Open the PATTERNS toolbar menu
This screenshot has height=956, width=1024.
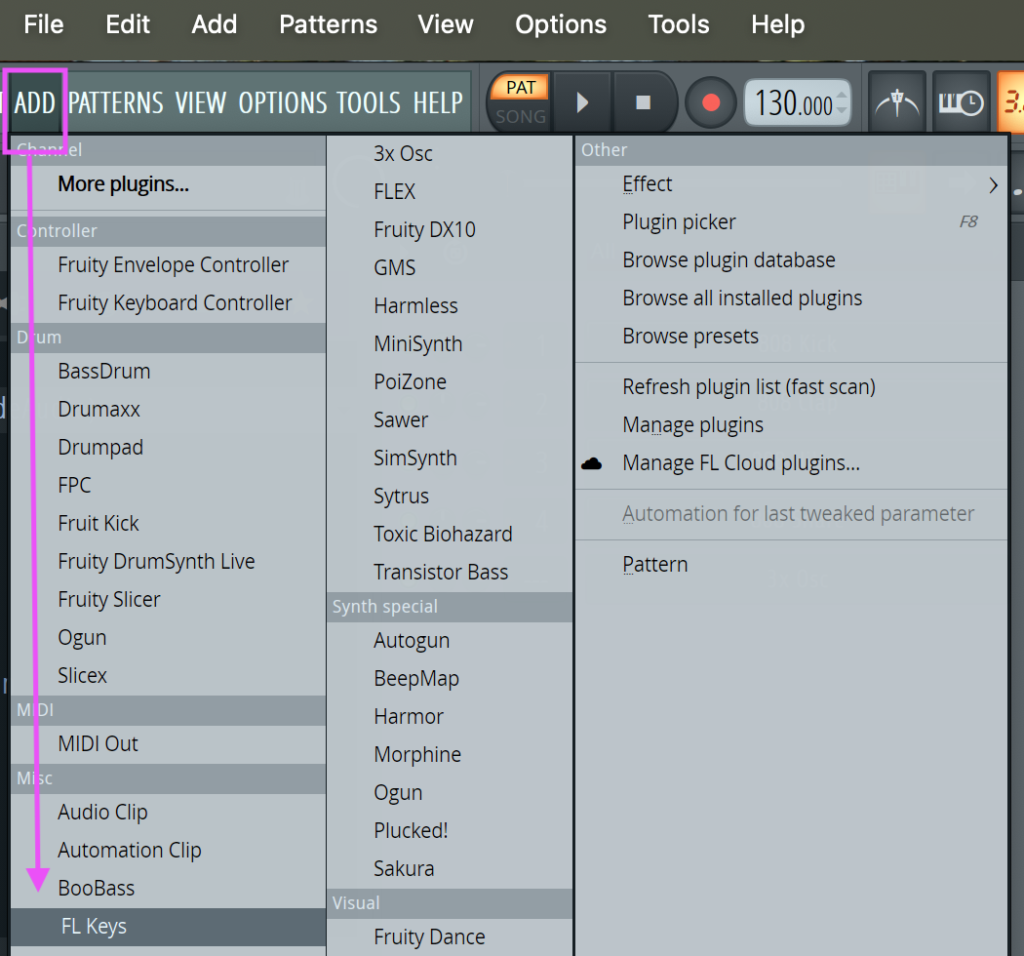pos(115,103)
